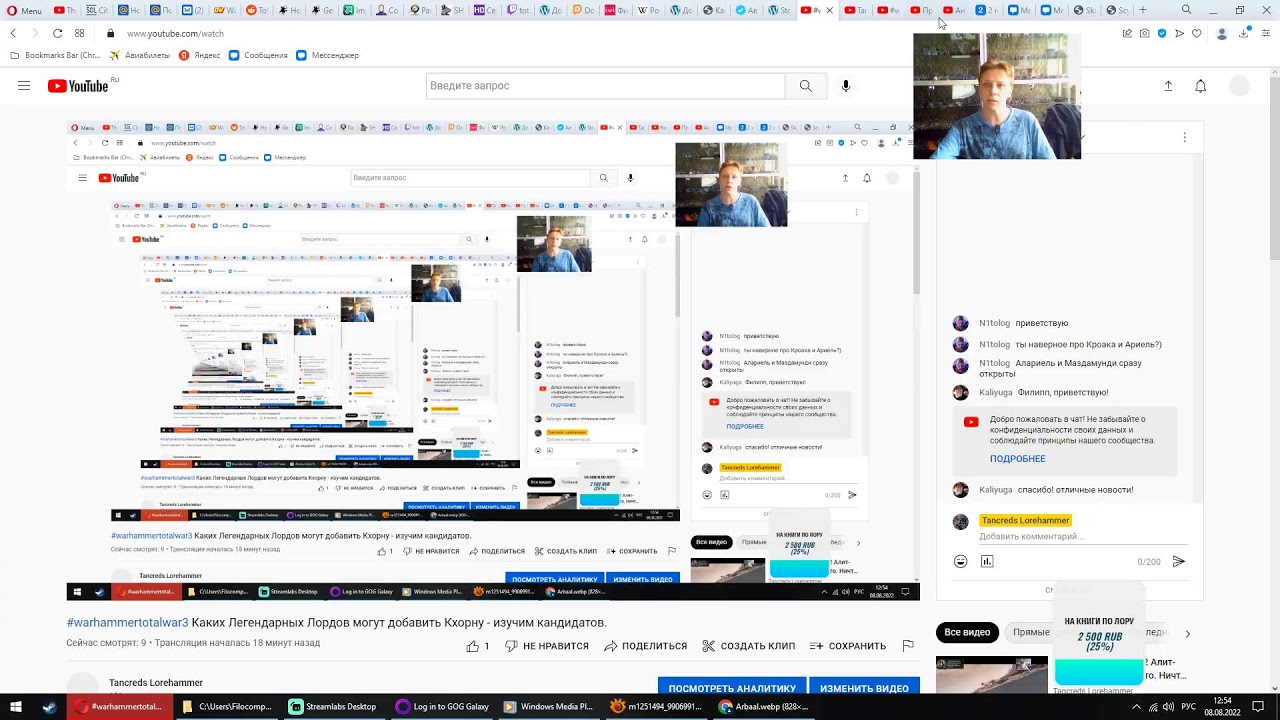Click ПОСМОТРЕТЬ АНАЛИТИКУ button

[x=732, y=687]
